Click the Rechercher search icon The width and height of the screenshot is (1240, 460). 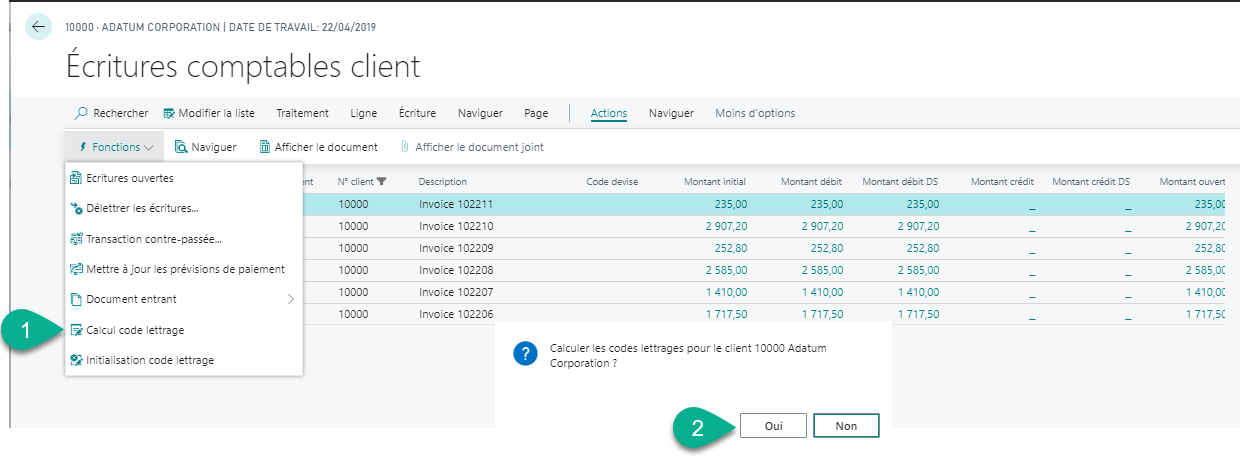coord(83,113)
